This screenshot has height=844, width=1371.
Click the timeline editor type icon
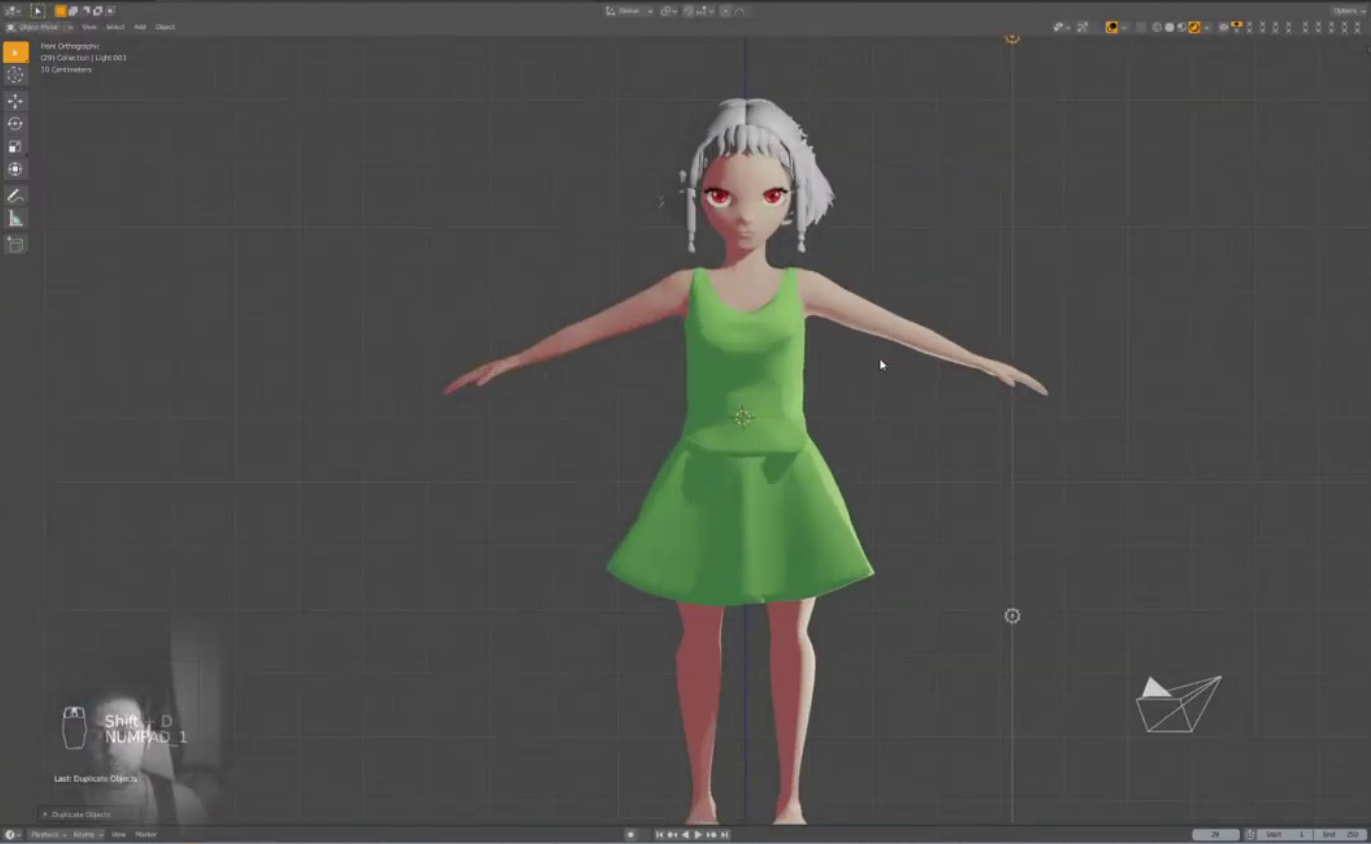(12, 834)
